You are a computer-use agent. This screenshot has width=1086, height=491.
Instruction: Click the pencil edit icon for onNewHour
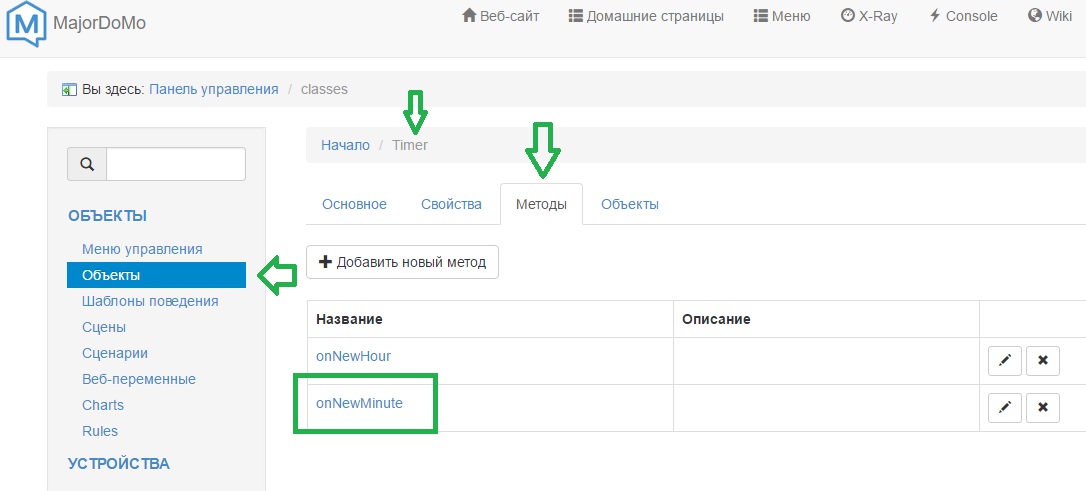pos(1005,361)
